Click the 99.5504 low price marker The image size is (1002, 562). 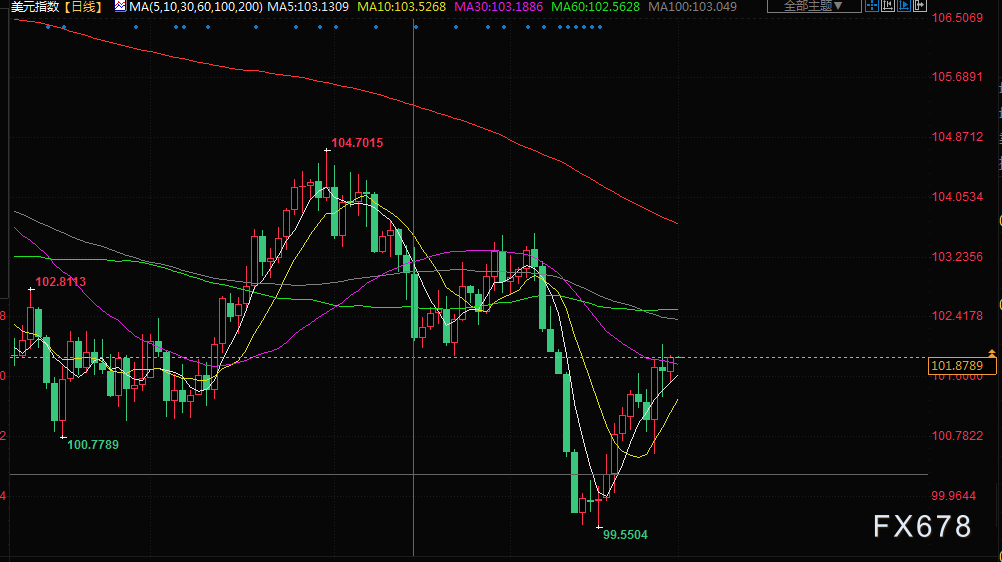point(625,535)
